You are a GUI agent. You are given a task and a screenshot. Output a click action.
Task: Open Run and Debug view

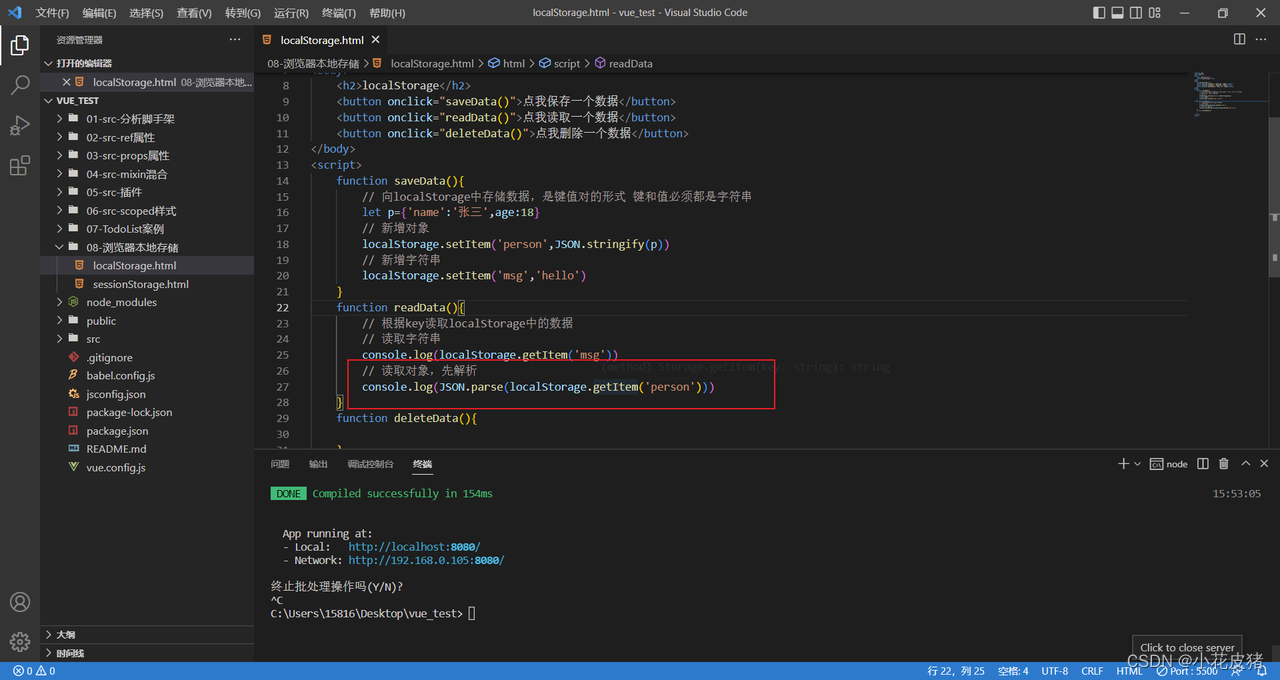20,126
